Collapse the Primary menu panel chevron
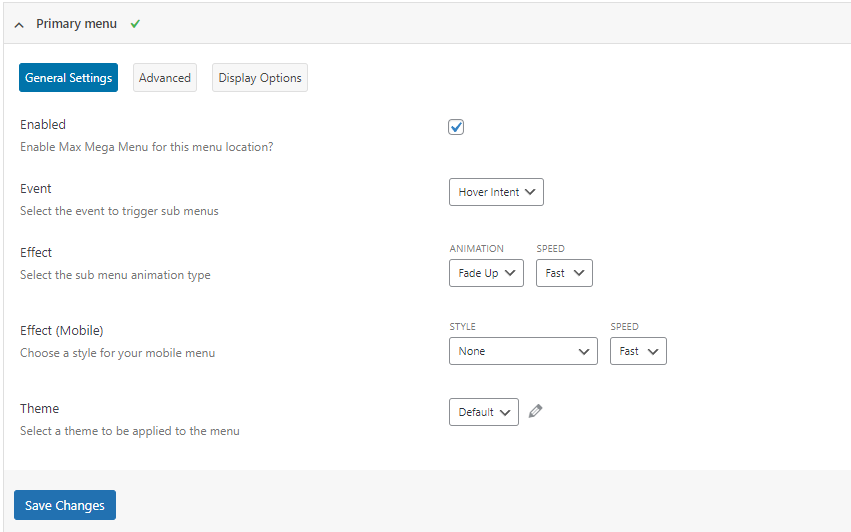The width and height of the screenshot is (851, 532). pyautogui.click(x=19, y=24)
